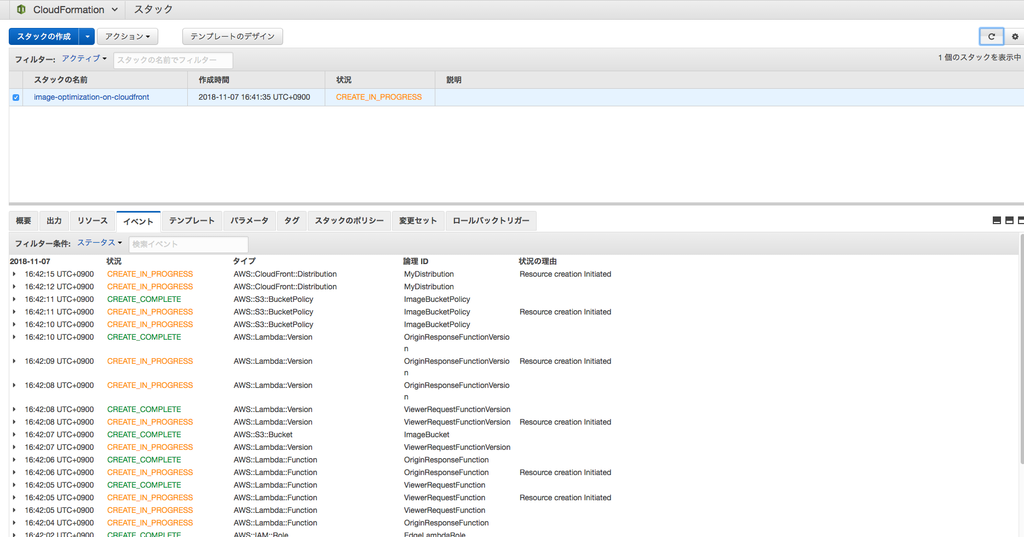Screen dimensions: 1024x537
Task: Open the スタックのポリシー tab
Action: pos(349,221)
